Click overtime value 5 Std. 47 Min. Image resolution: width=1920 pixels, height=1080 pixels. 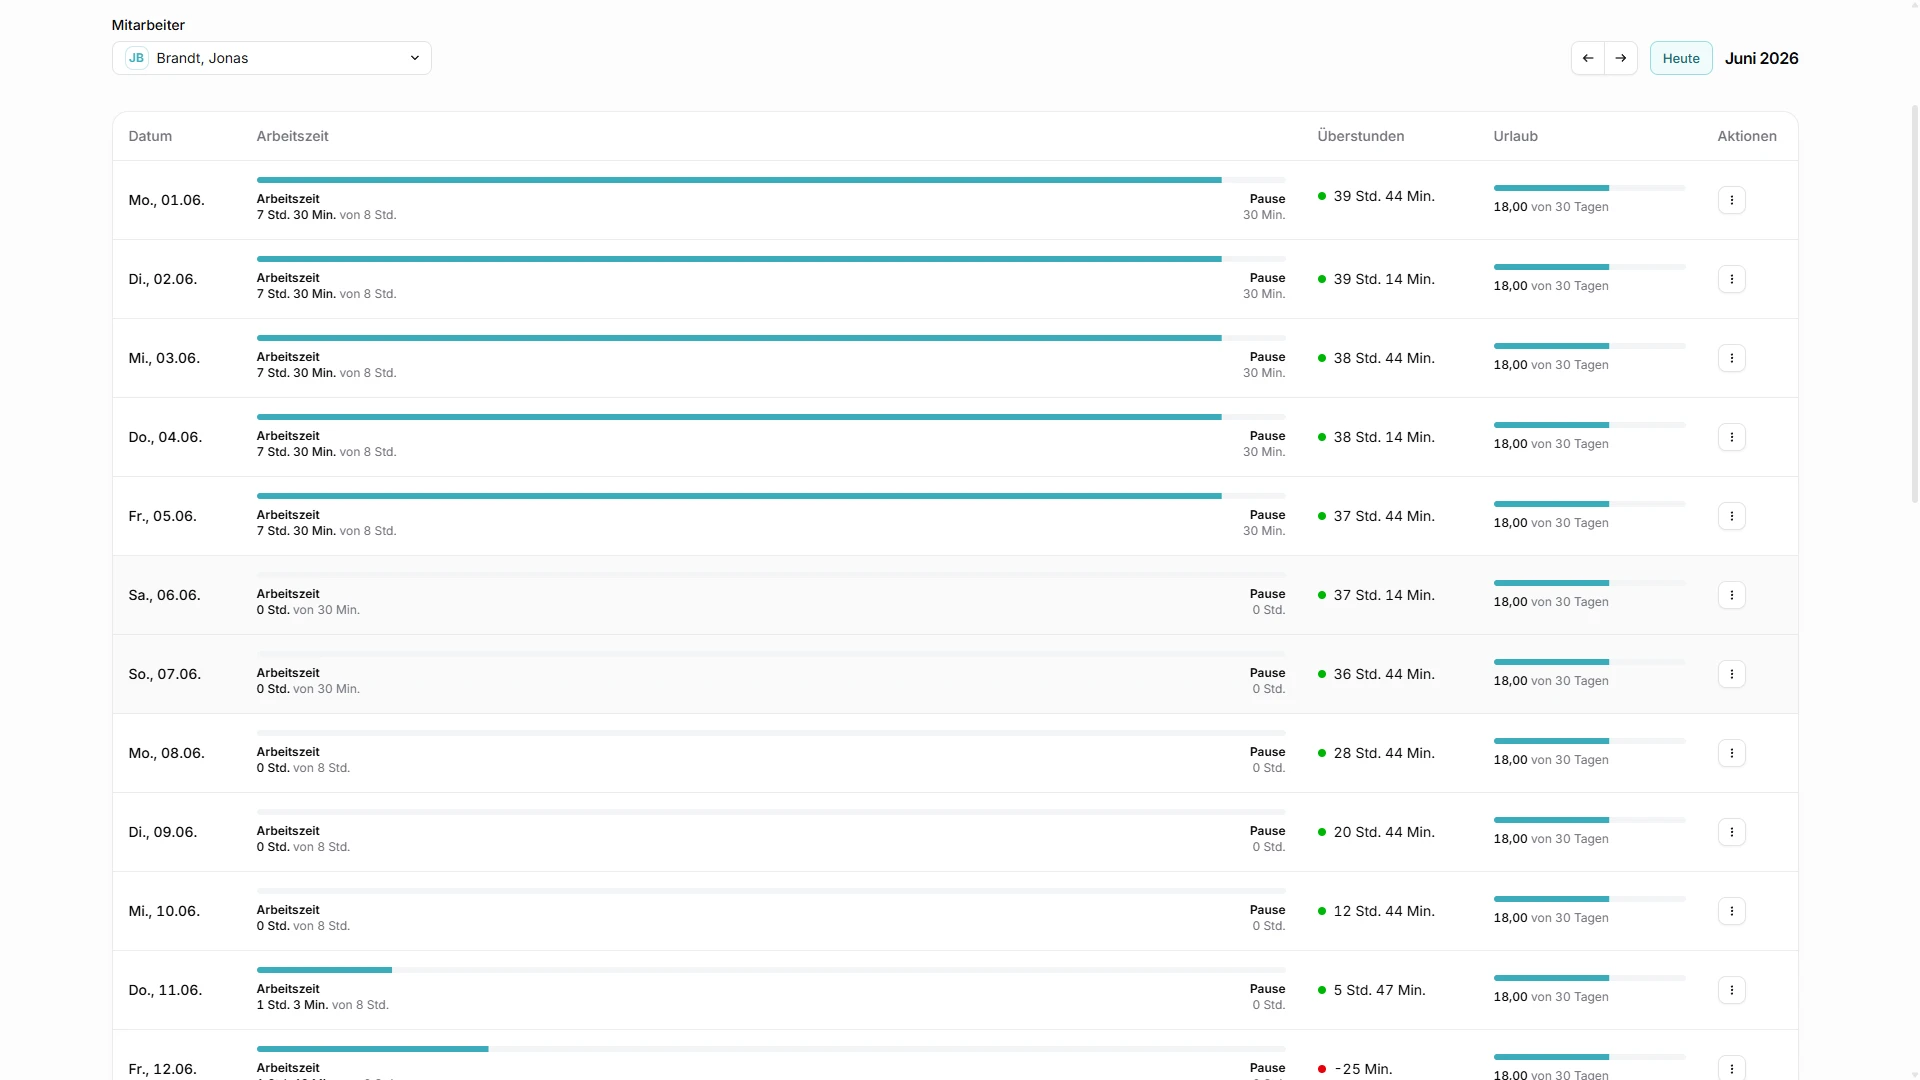1379,990
